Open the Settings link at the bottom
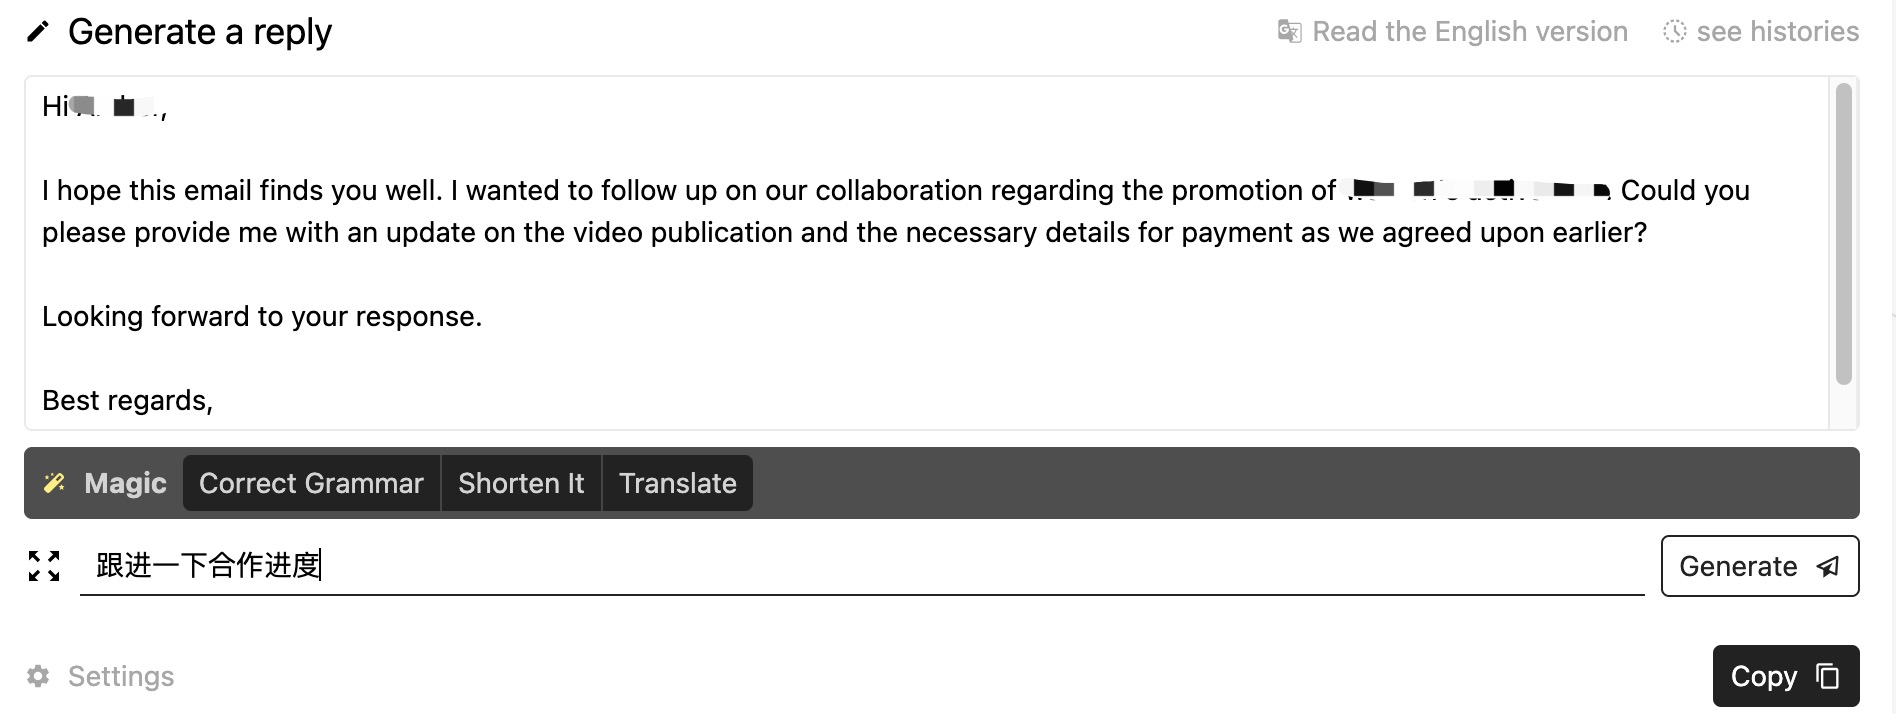 point(120,676)
